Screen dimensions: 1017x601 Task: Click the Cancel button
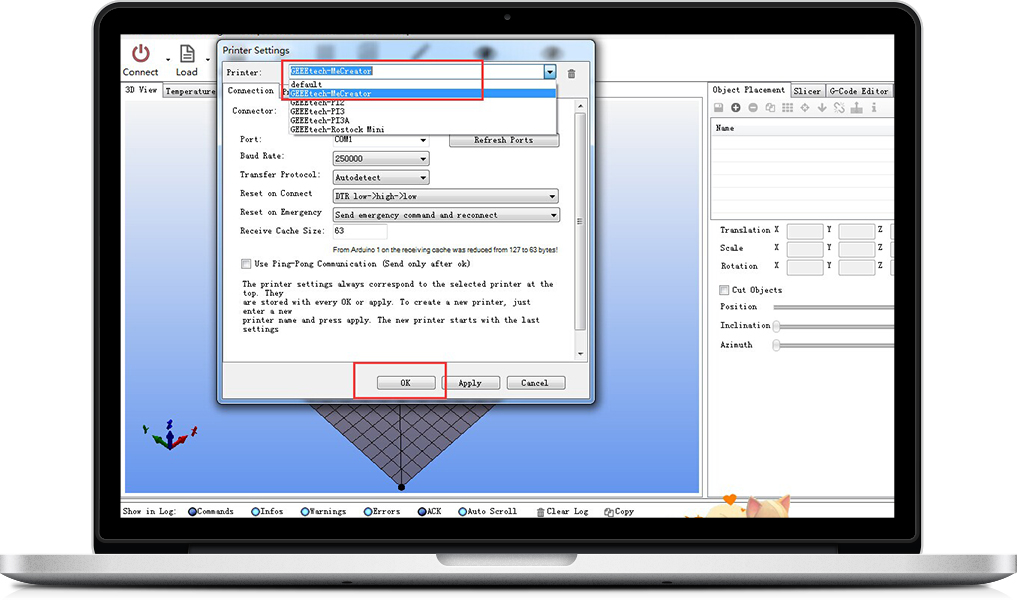pyautogui.click(x=535, y=383)
